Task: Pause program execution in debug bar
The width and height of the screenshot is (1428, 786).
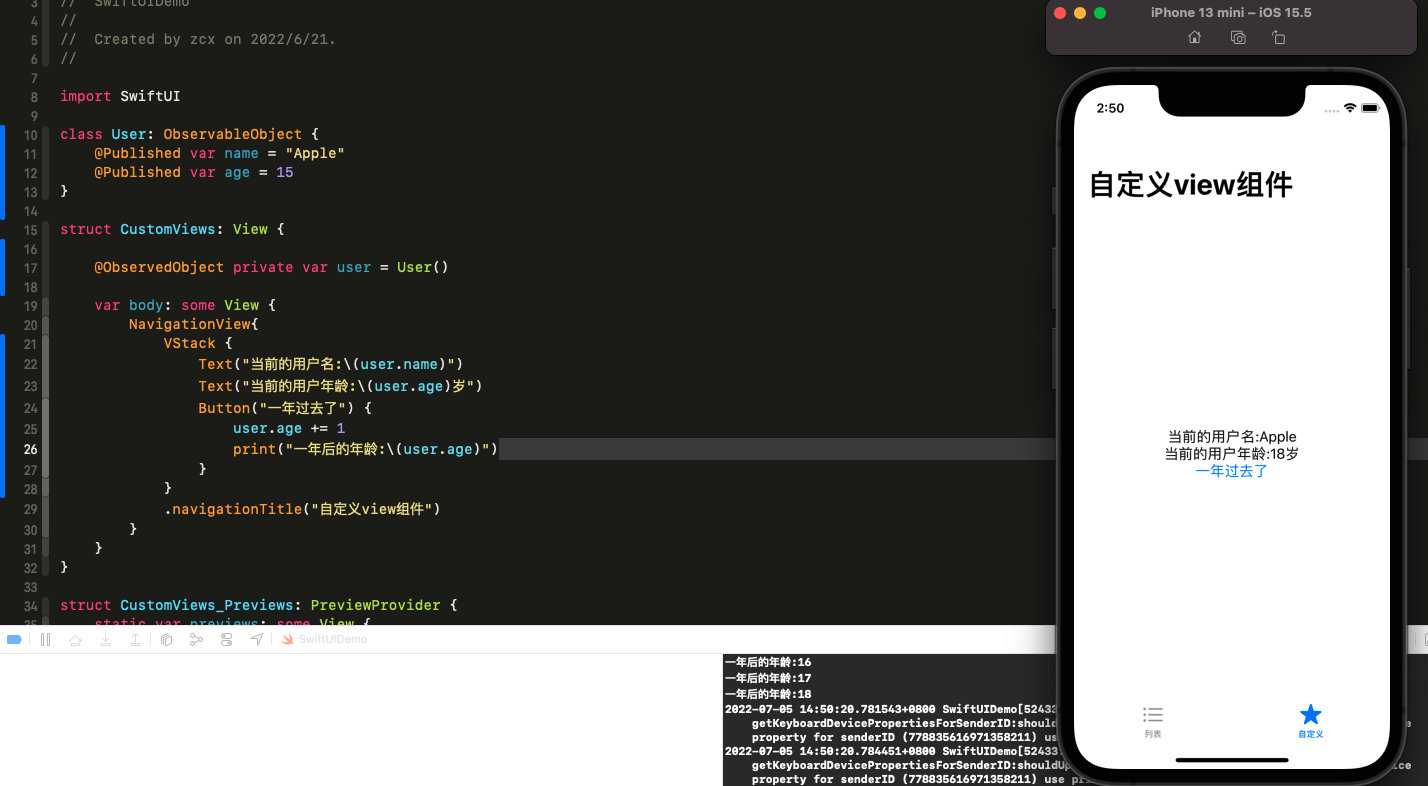Action: [45, 639]
